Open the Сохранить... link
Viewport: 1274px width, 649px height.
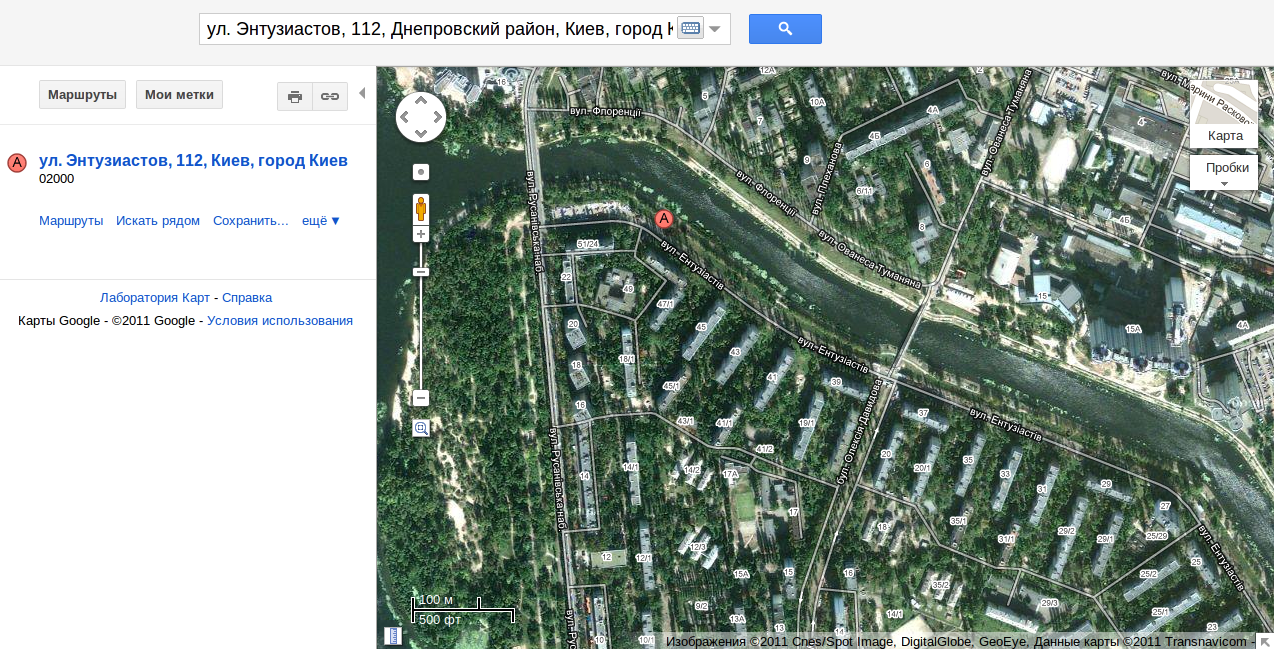251,220
